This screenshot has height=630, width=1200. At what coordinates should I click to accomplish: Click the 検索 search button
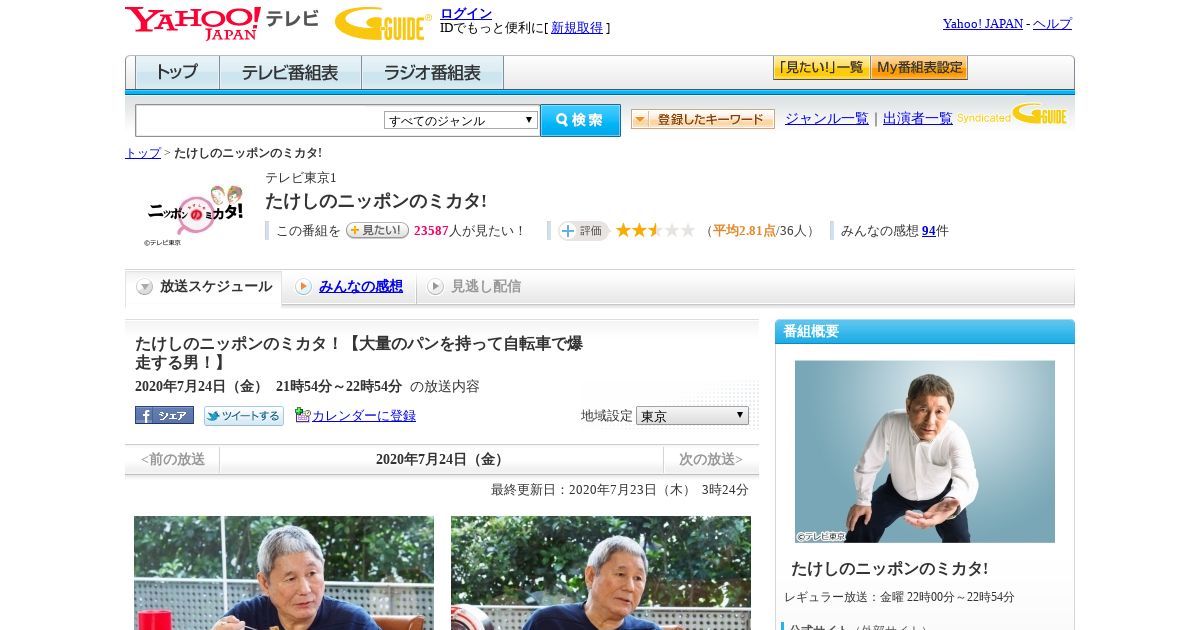[580, 120]
